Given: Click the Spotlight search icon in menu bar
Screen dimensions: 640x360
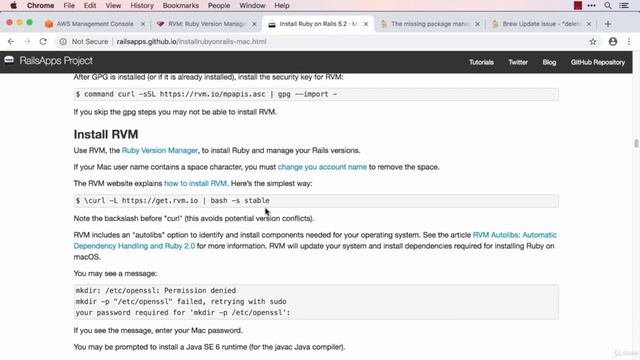Looking at the screenshot, I should tap(608, 6).
